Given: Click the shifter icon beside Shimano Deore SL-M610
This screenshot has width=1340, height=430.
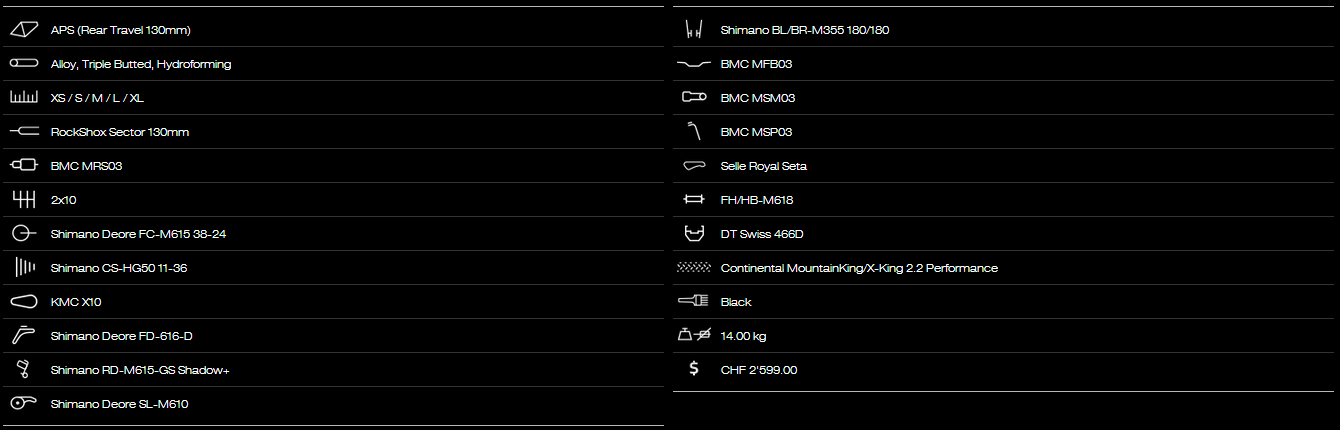Looking at the screenshot, I should 23,404.
